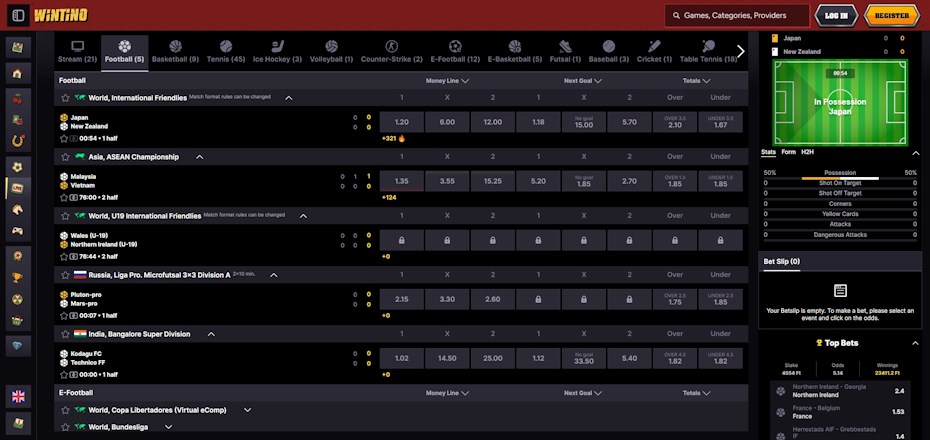Open the Form tab in match tracker
The height and width of the screenshot is (440, 930).
coord(788,152)
